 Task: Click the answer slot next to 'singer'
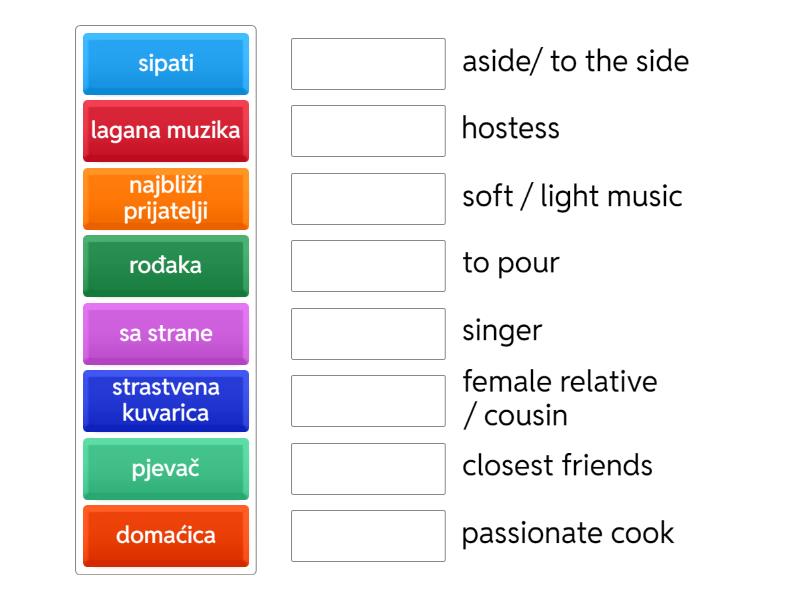pos(368,333)
